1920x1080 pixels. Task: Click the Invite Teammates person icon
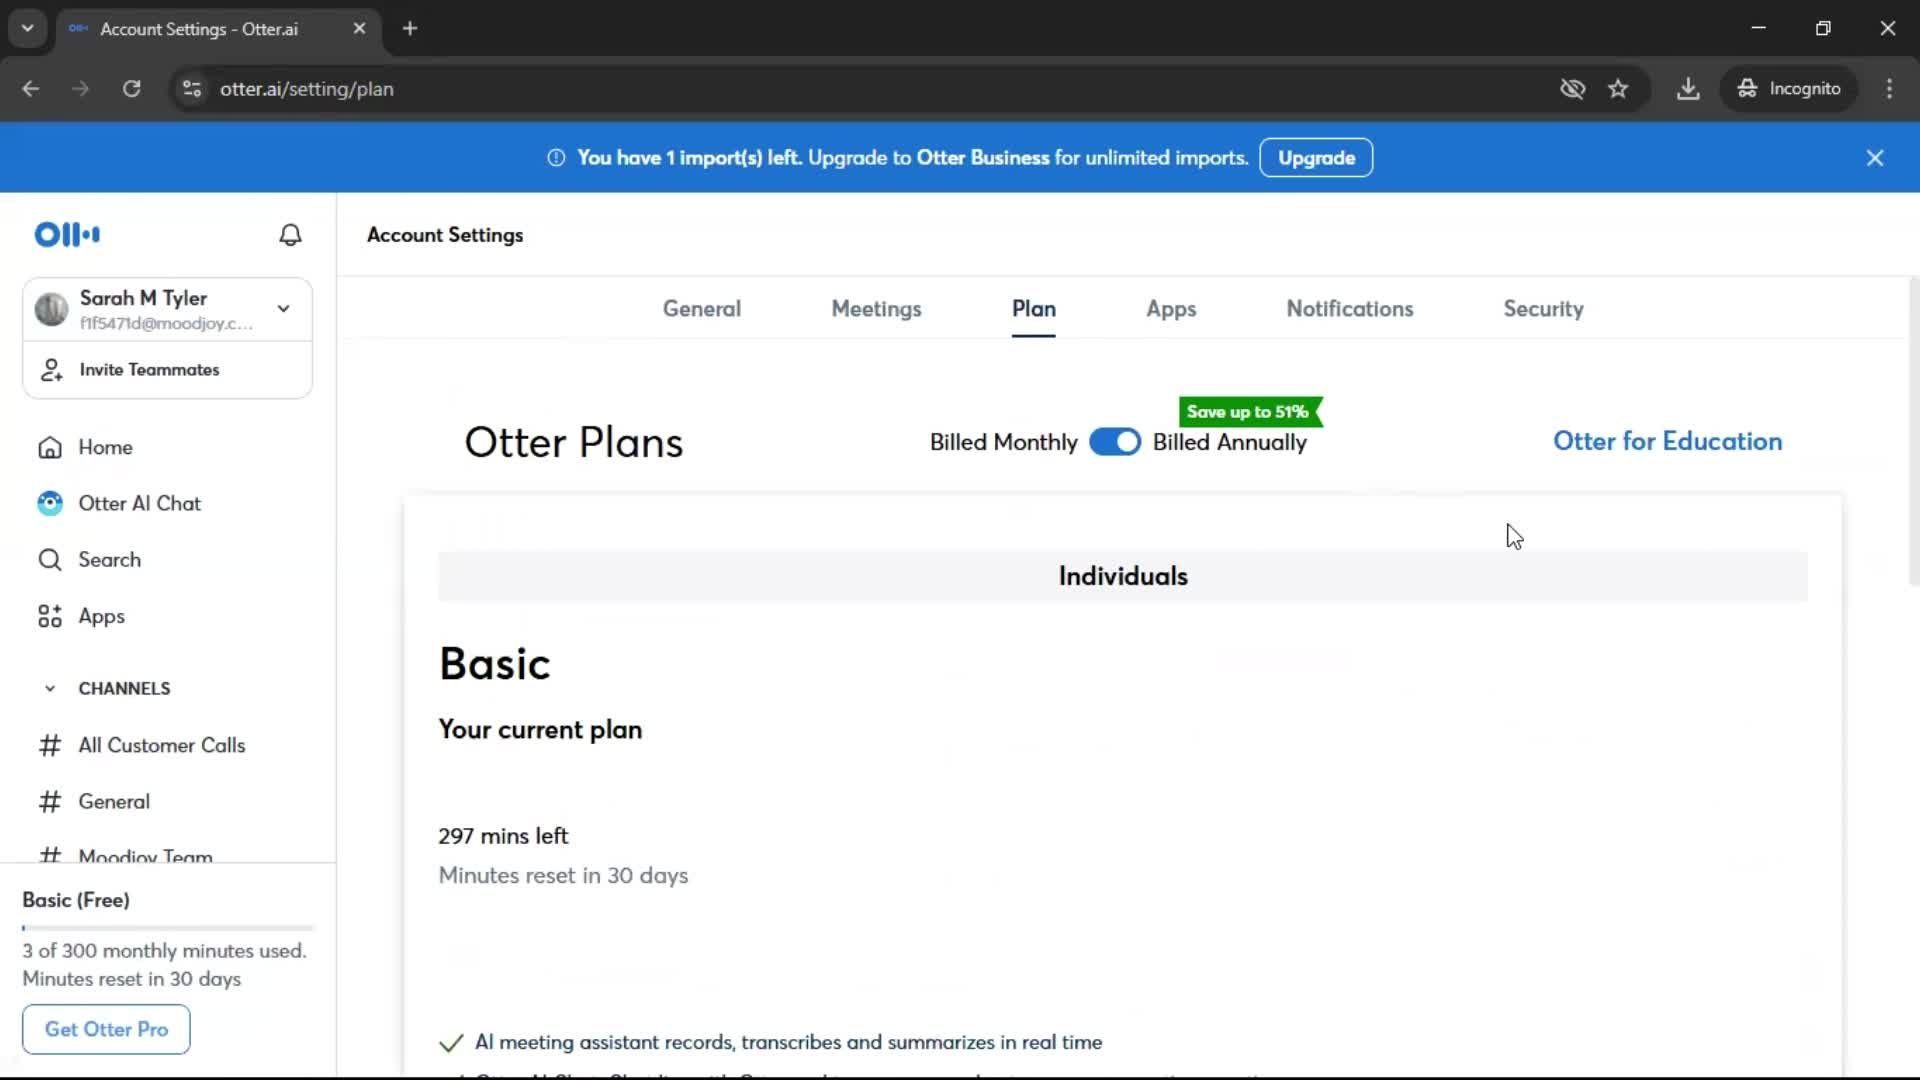51,370
